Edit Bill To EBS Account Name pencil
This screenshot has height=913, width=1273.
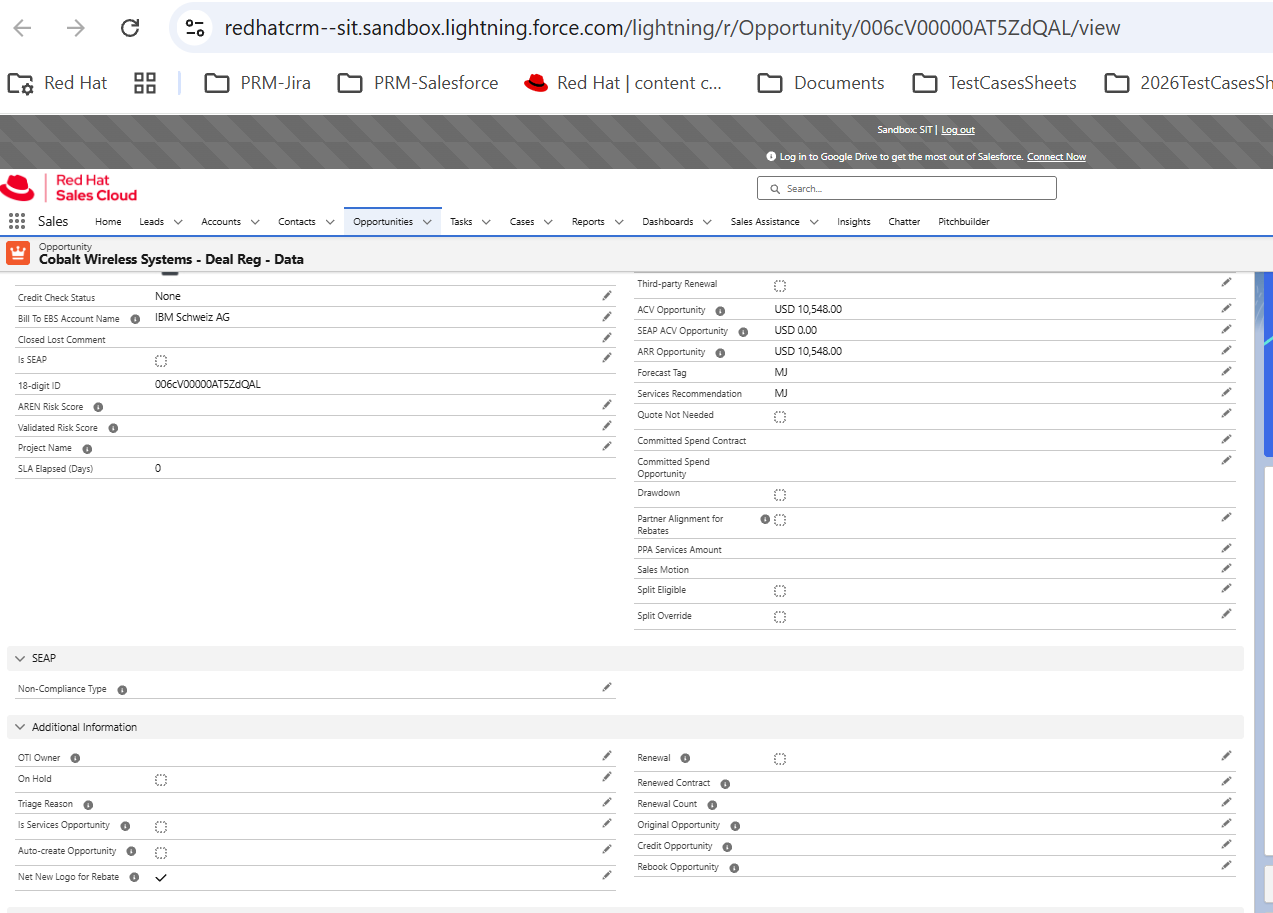tap(607, 317)
